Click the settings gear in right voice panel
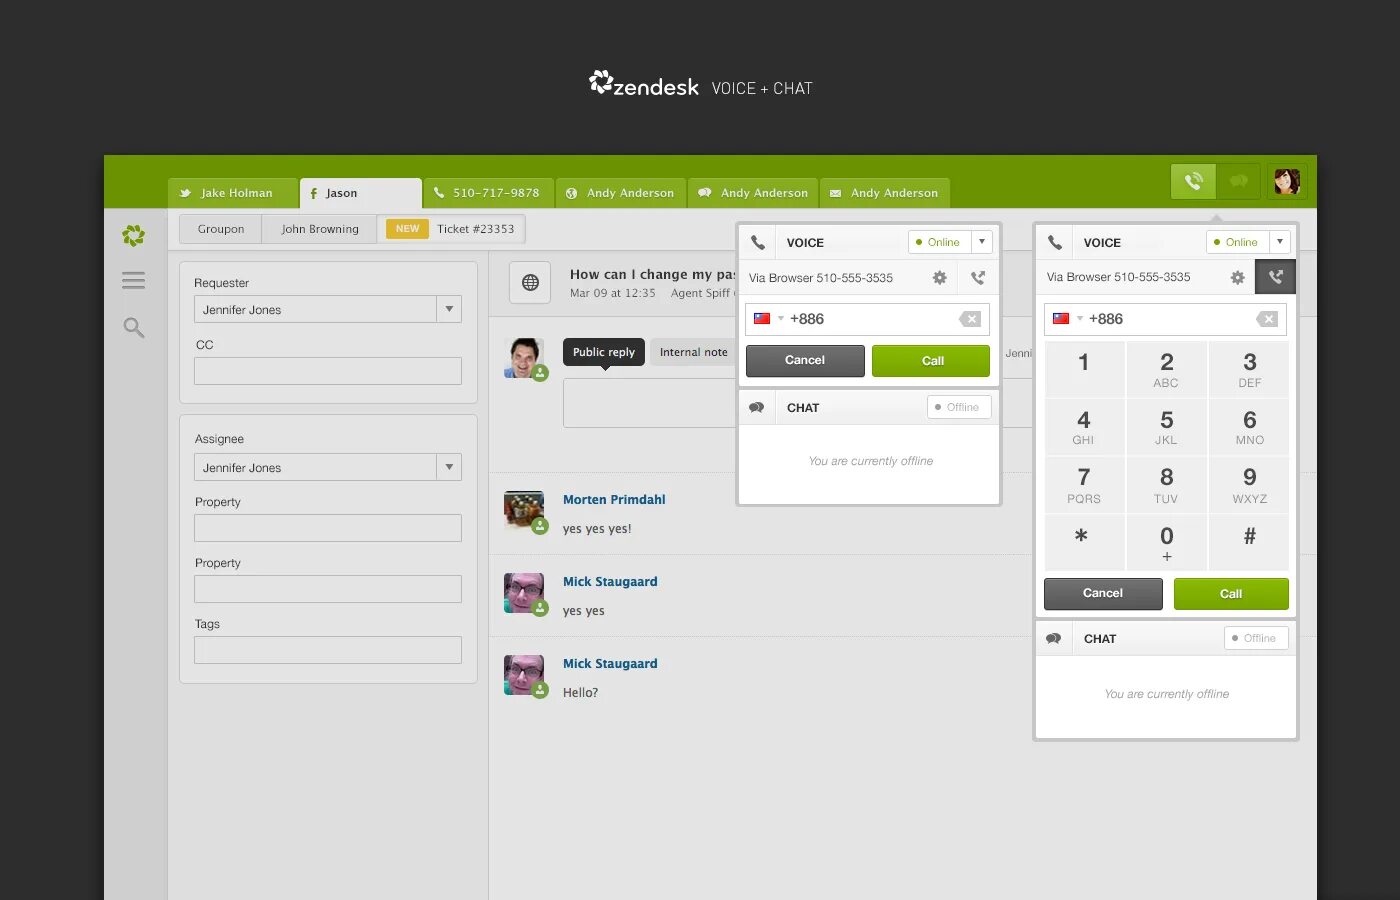Screen dimensions: 1400x900 [1237, 278]
